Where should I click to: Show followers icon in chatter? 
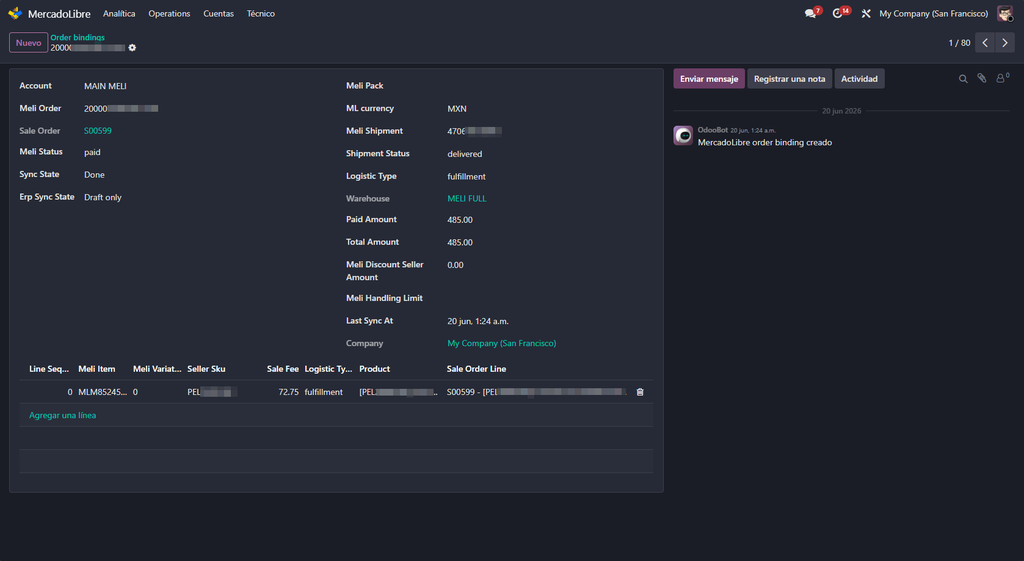1001,78
